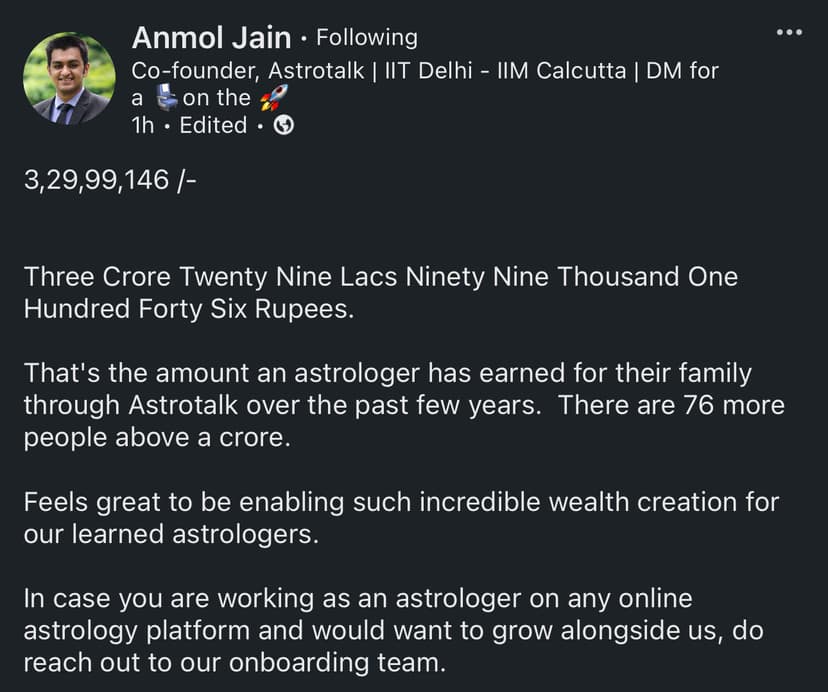Image resolution: width=828 pixels, height=692 pixels.
Task: Click the 'Hundred Forty Six Rupees.' line
Action: tap(189, 308)
